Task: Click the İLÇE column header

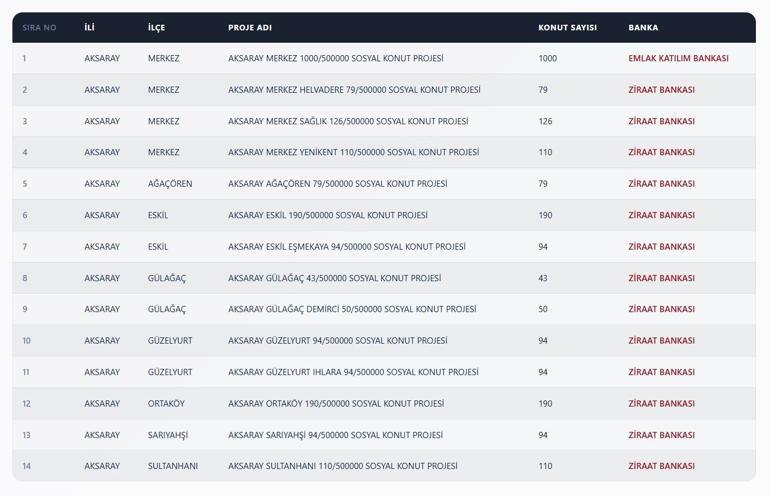Action: coord(157,28)
